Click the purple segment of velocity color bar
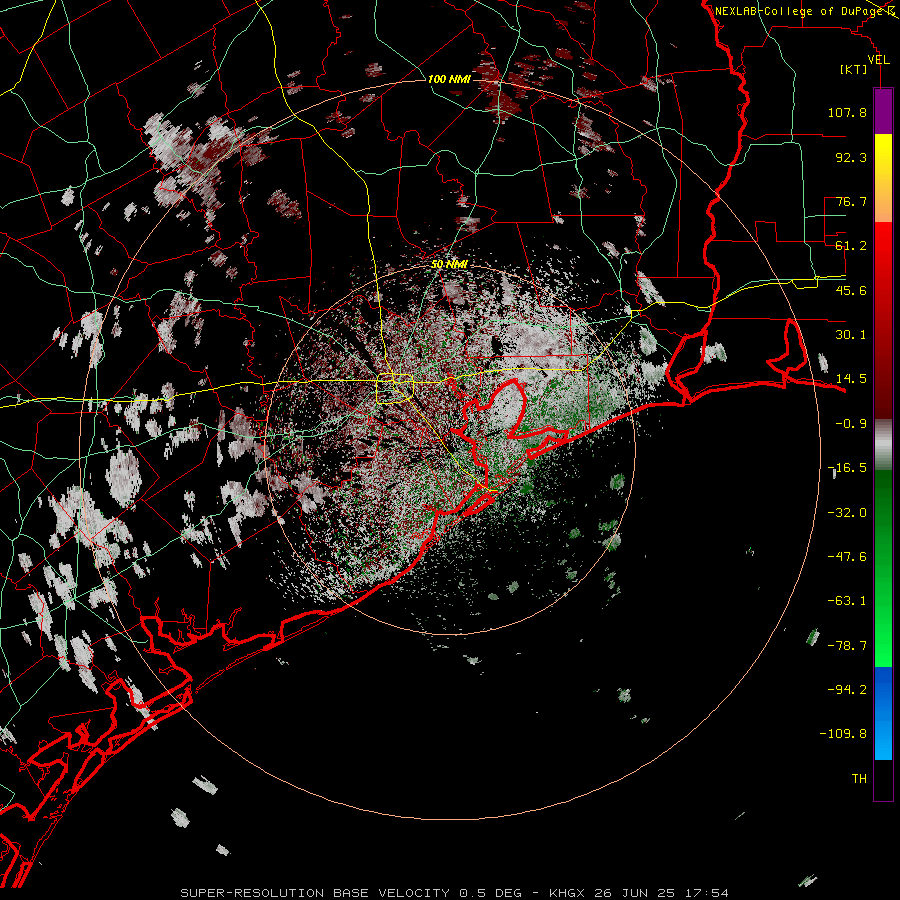The image size is (900, 900). (883, 111)
